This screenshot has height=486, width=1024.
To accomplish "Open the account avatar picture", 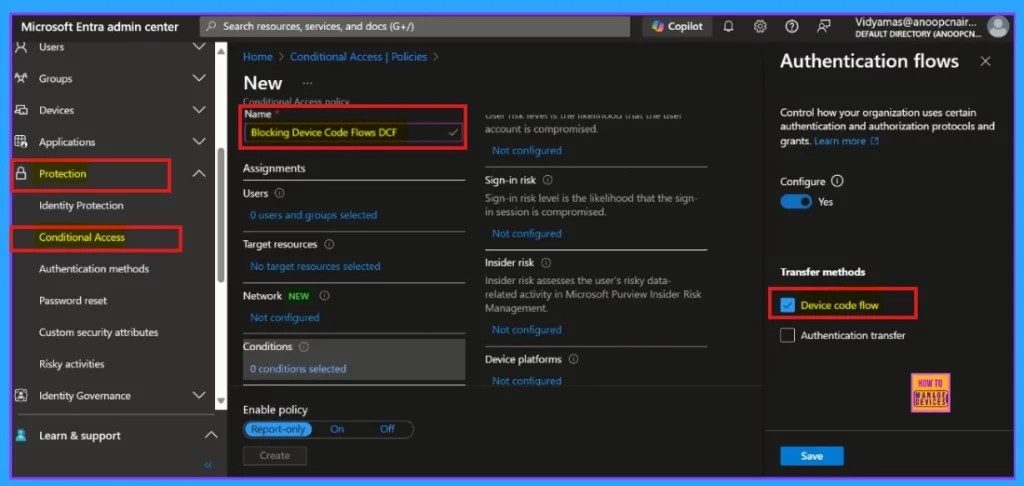I will click(997, 27).
